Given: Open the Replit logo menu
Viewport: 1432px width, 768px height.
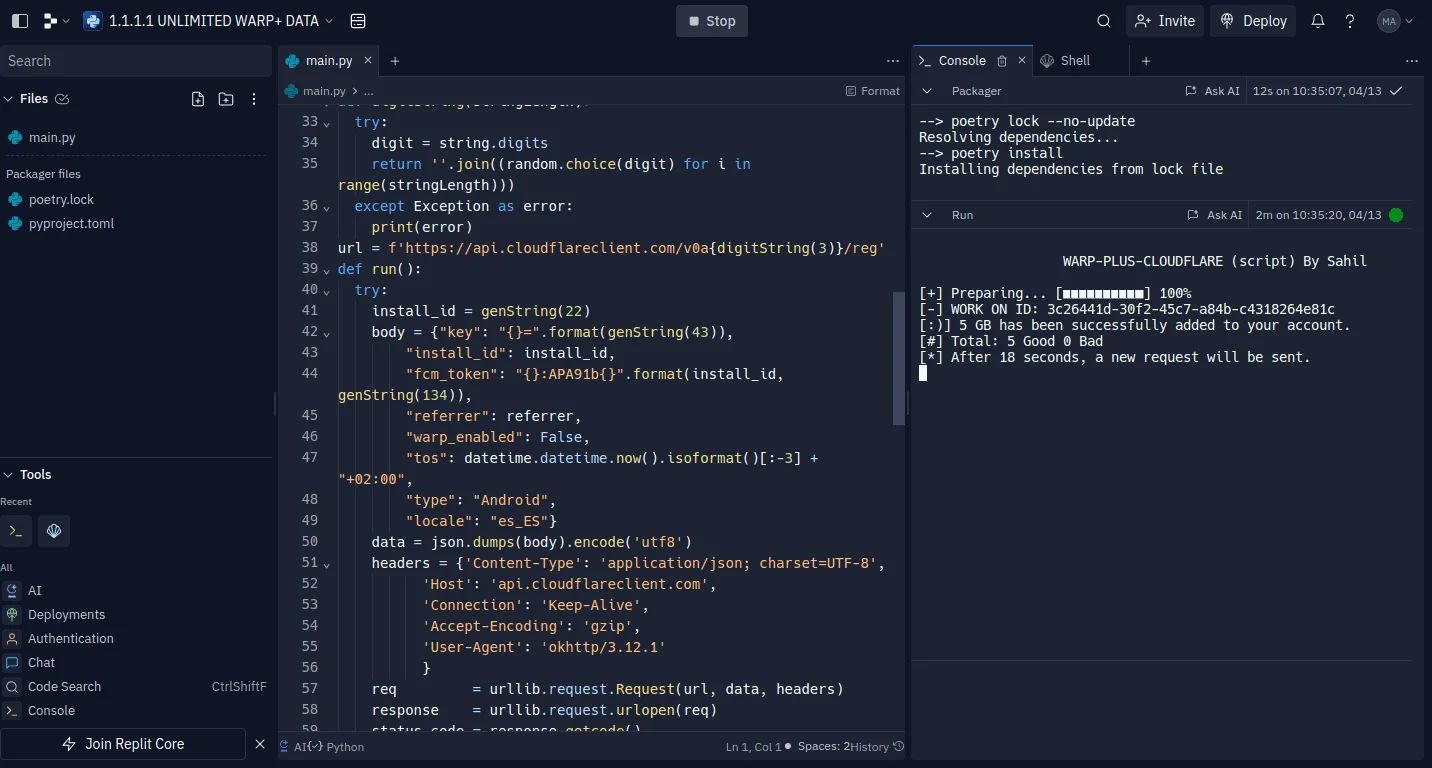Looking at the screenshot, I should [x=56, y=21].
